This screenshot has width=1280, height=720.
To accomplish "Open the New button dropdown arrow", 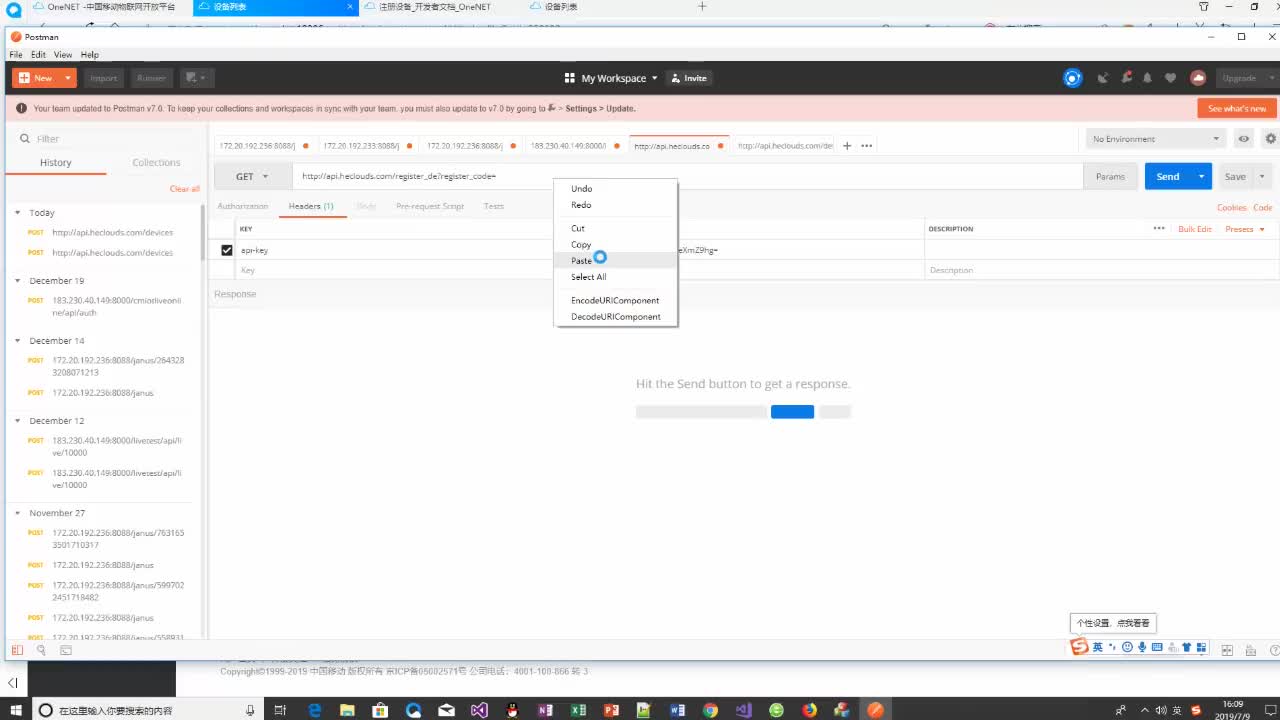I will (68, 78).
